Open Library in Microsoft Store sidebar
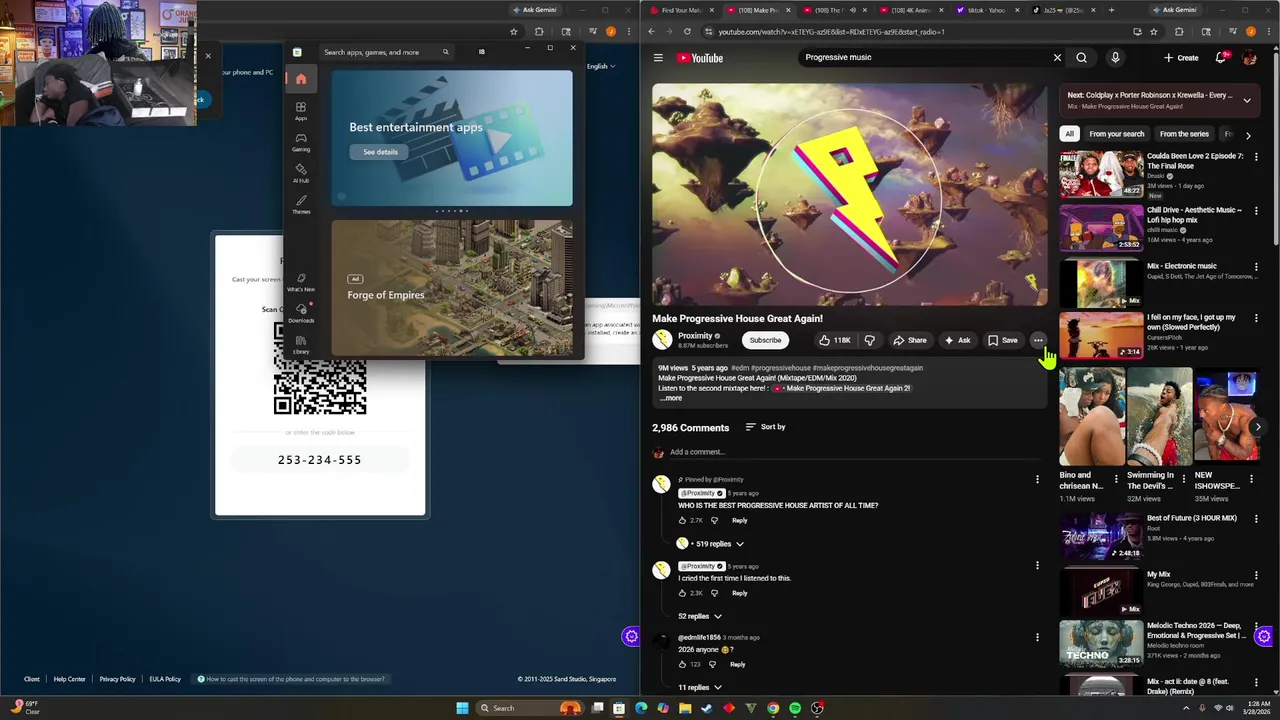Screen dimensions: 1280x720 (x=300, y=344)
